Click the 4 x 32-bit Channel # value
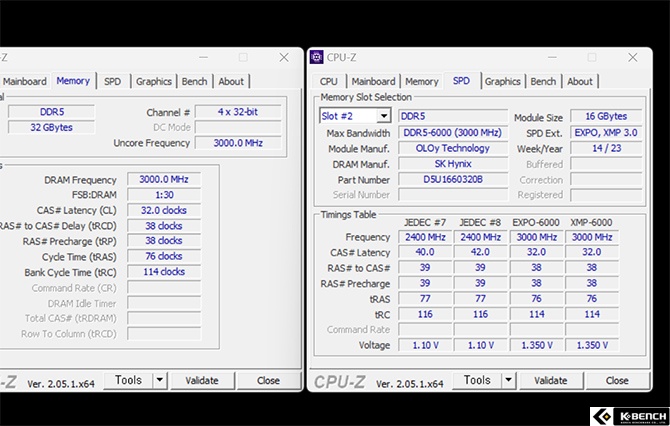This screenshot has height=426, width=670. pyautogui.click(x=238, y=112)
